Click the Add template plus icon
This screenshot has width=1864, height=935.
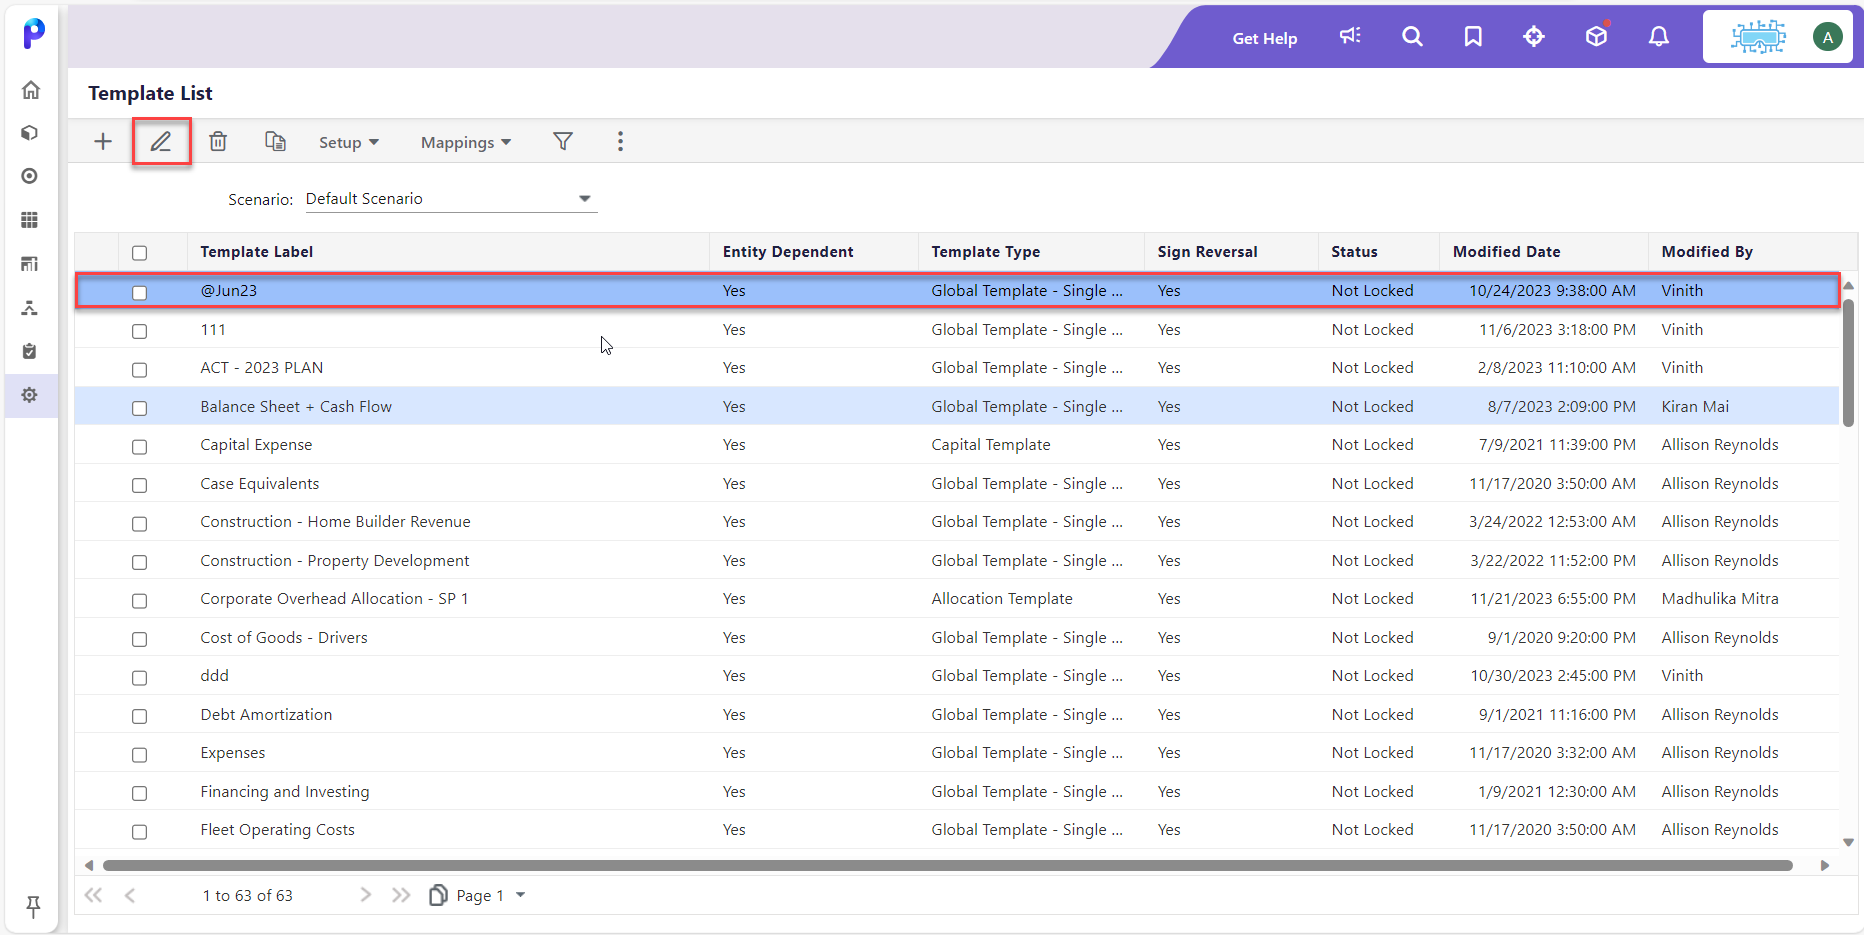(x=102, y=142)
